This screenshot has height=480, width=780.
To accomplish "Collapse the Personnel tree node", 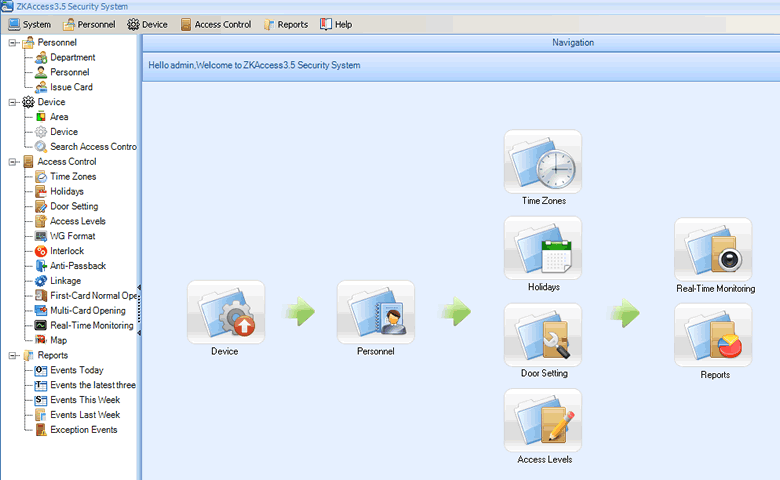I will coord(12,43).
